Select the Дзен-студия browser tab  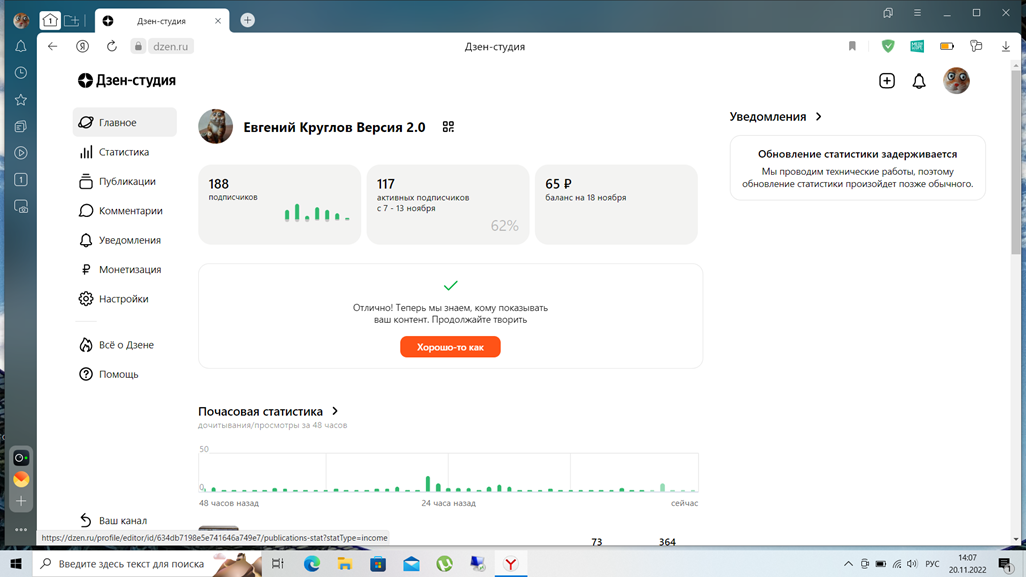(x=162, y=21)
